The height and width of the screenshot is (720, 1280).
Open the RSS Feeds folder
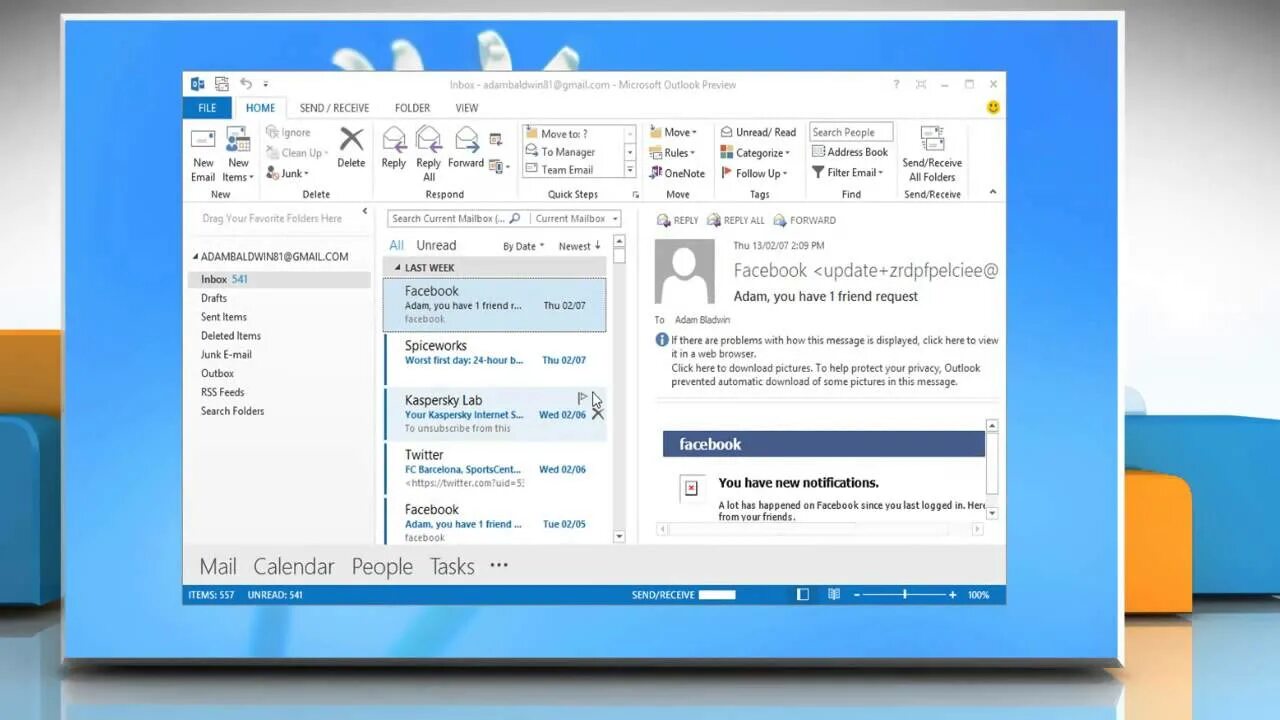(x=222, y=393)
